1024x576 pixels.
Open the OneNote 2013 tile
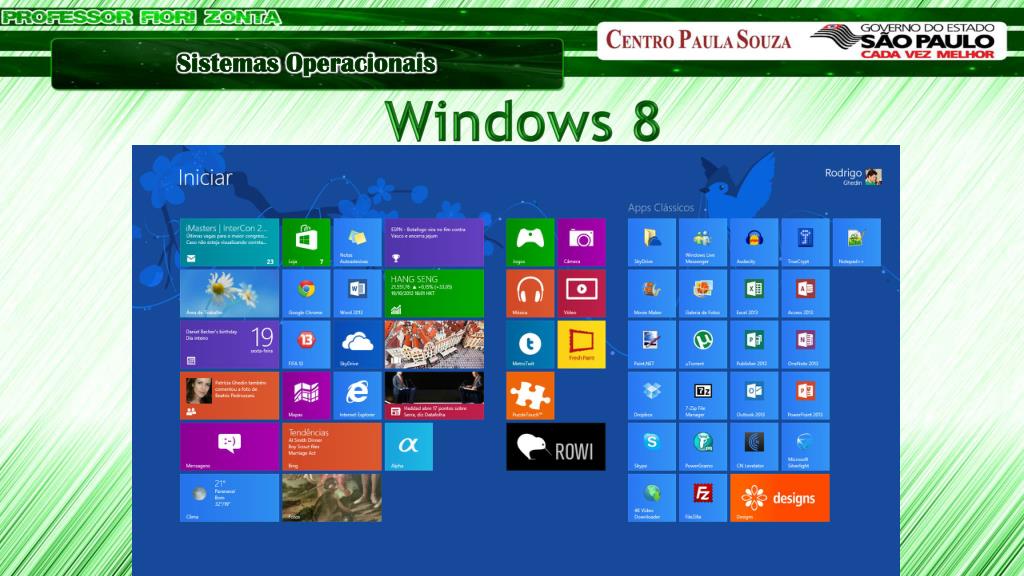pyautogui.click(x=805, y=344)
